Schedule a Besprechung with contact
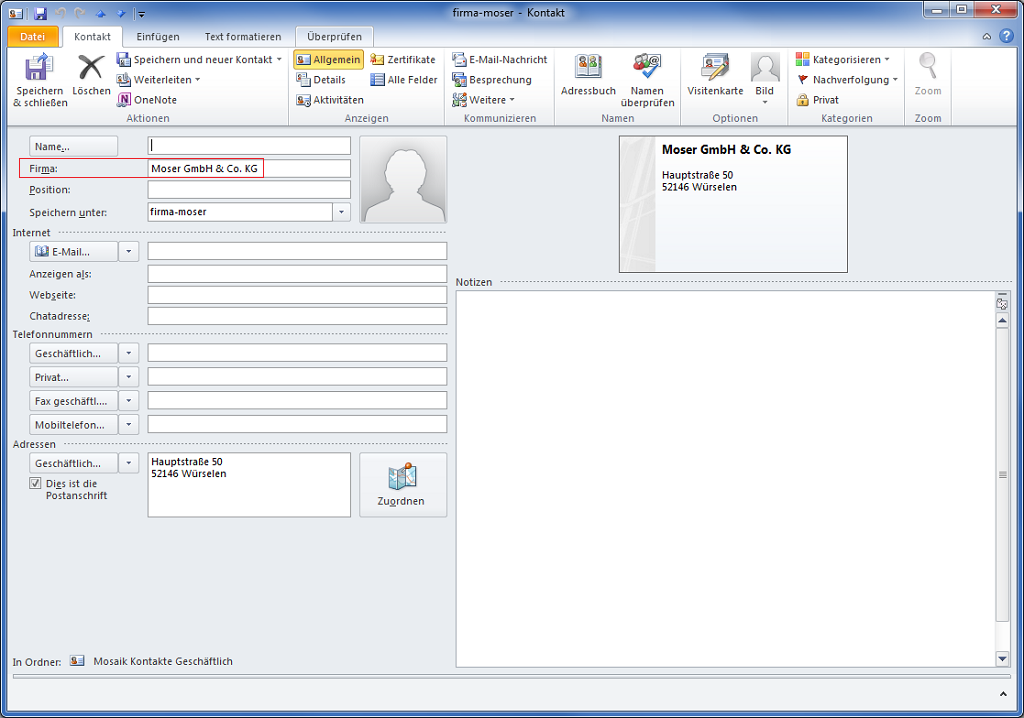 point(492,80)
